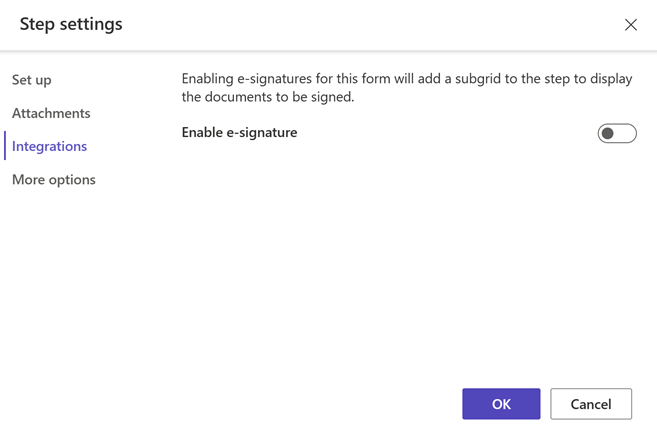657x435 pixels.
Task: Close the Step settings dialog
Action: point(631,25)
